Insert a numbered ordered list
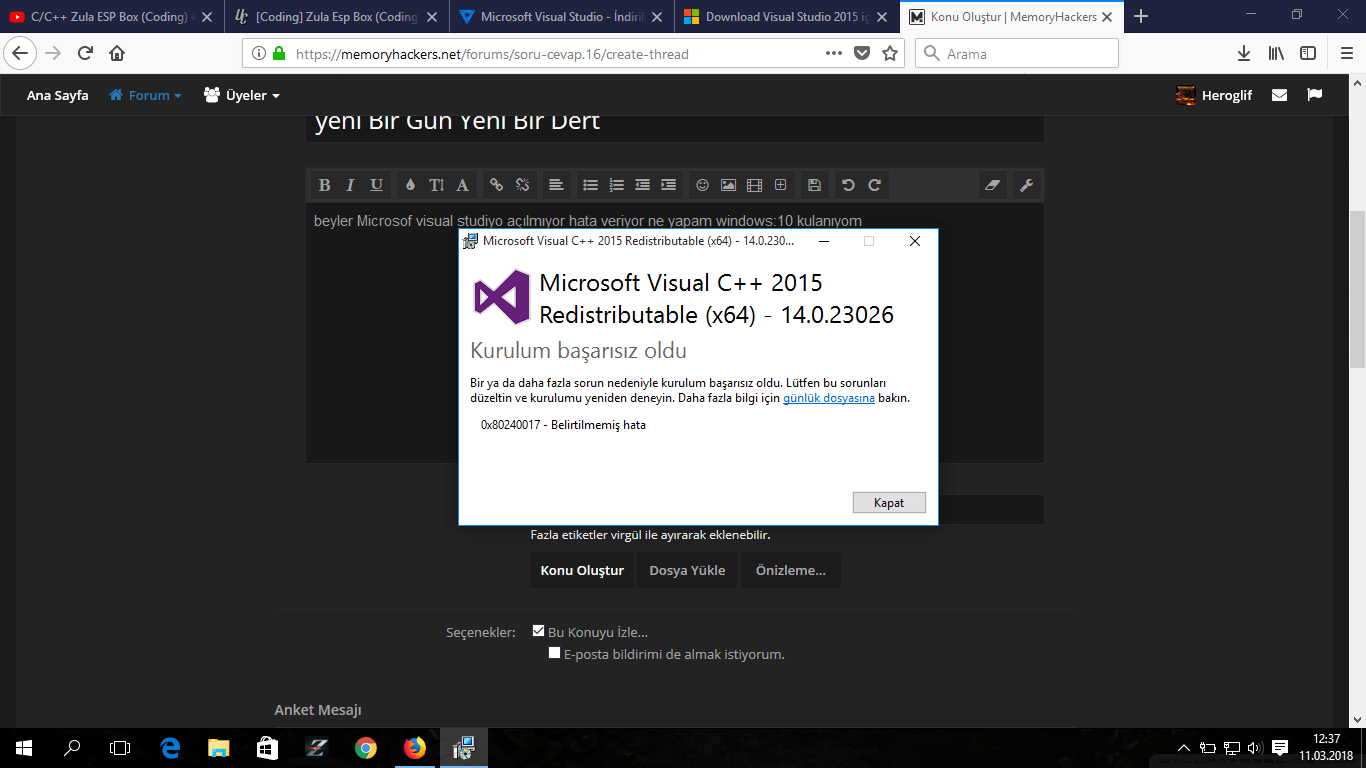Viewport: 1366px width, 768px height. pyautogui.click(x=616, y=185)
